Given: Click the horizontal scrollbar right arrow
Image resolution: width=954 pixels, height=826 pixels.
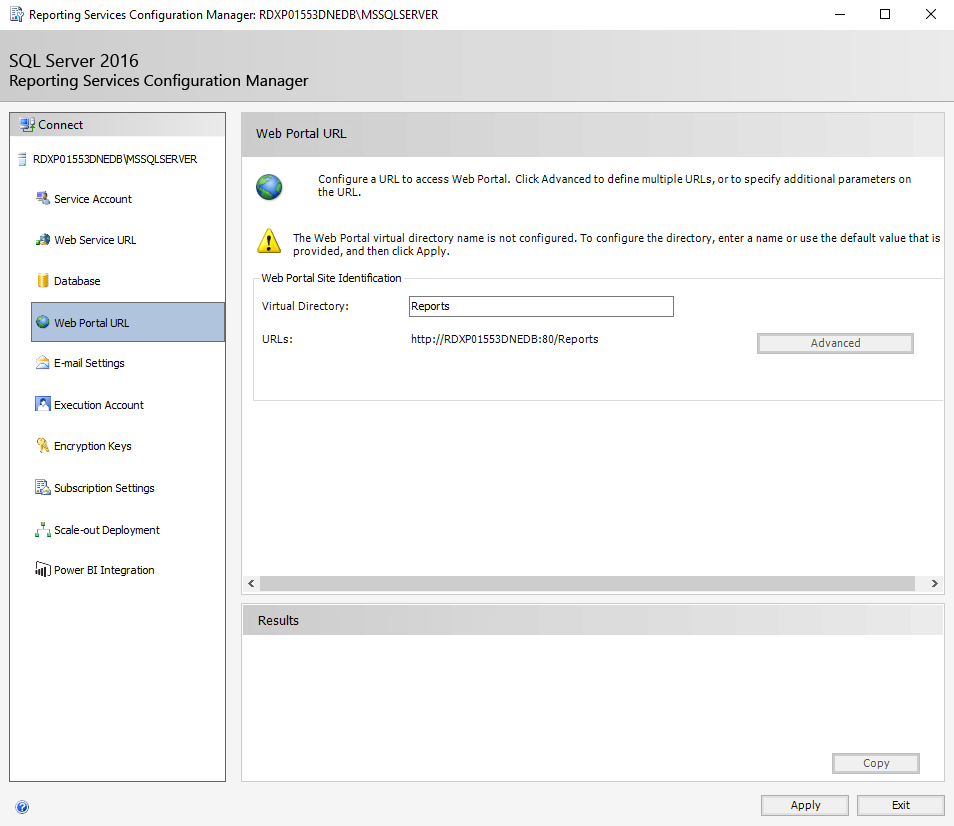Looking at the screenshot, I should (x=935, y=583).
